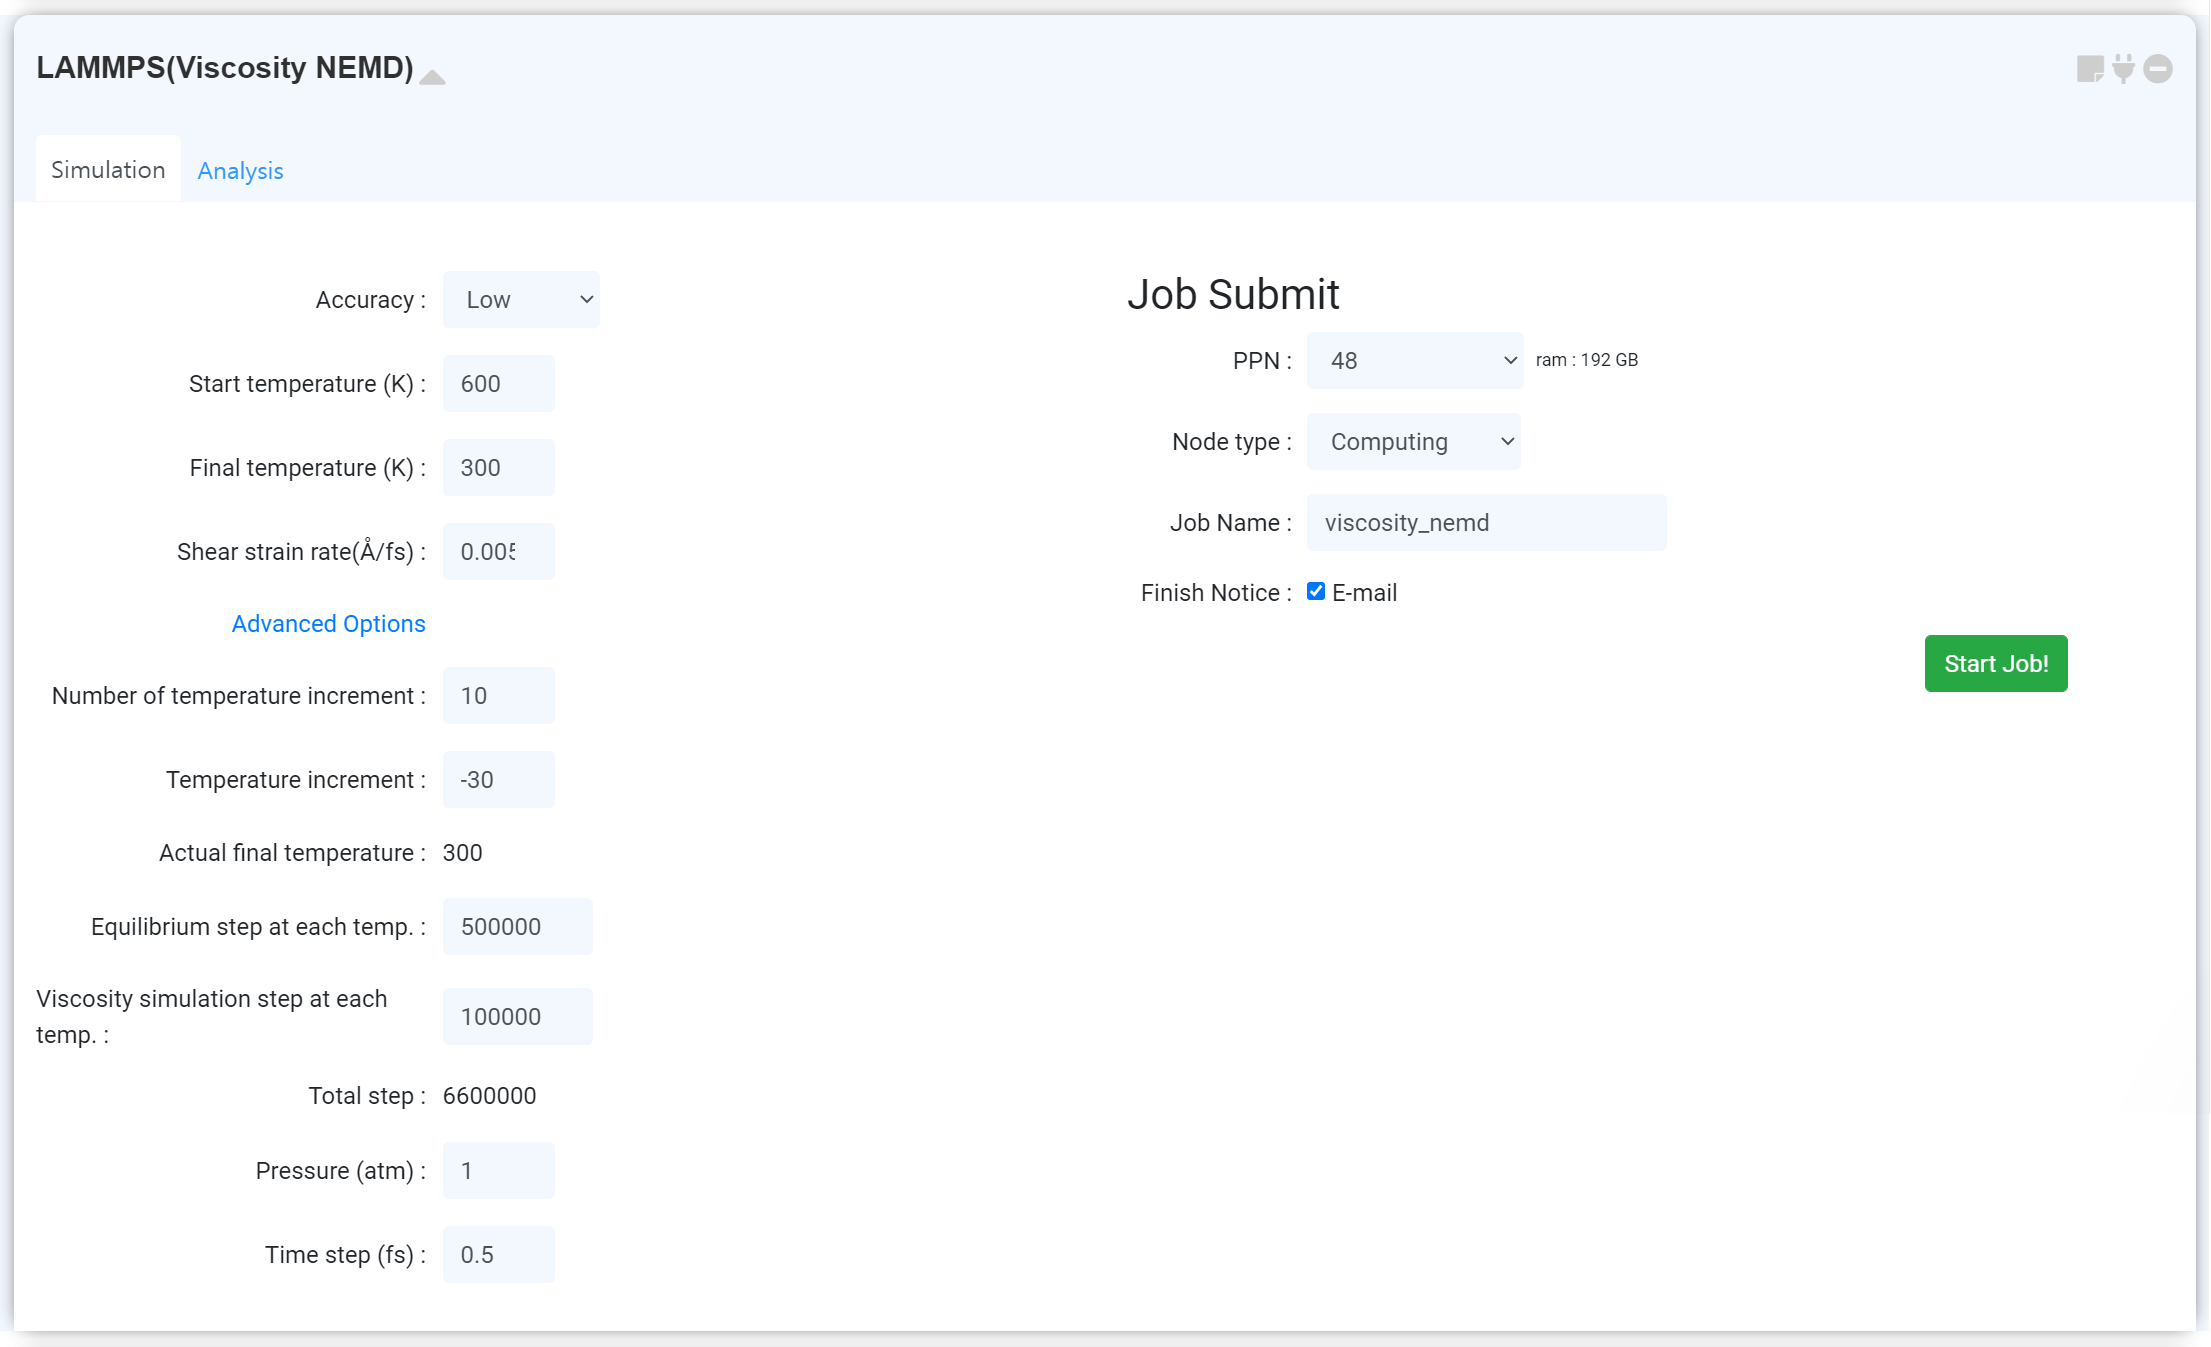The height and width of the screenshot is (1347, 2211).
Task: Open the PPN dropdown showing 48
Action: pos(1414,361)
